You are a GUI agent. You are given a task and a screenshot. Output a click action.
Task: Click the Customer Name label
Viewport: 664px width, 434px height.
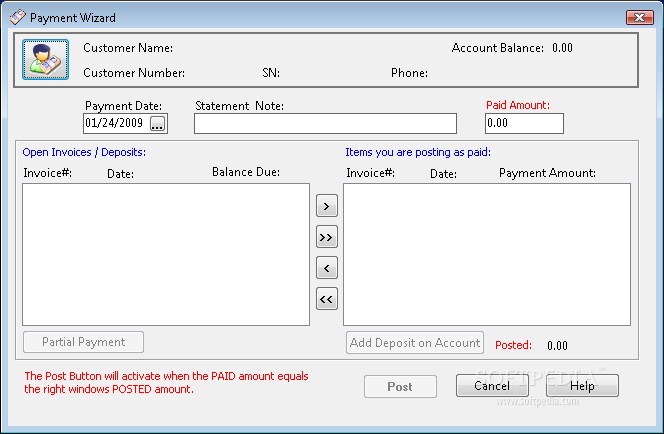pyautogui.click(x=128, y=48)
